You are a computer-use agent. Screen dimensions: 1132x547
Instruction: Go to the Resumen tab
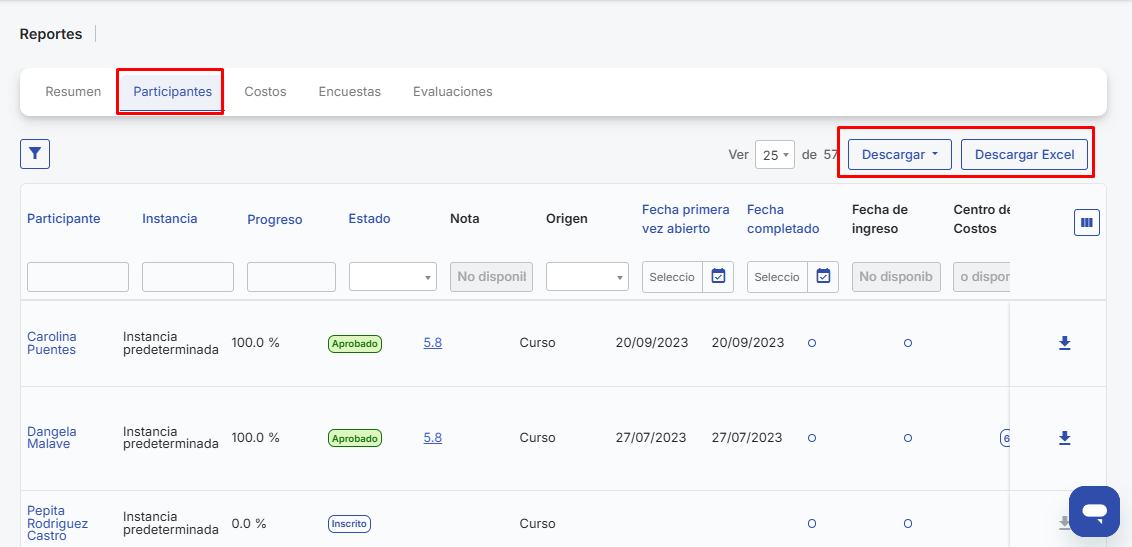coord(73,92)
